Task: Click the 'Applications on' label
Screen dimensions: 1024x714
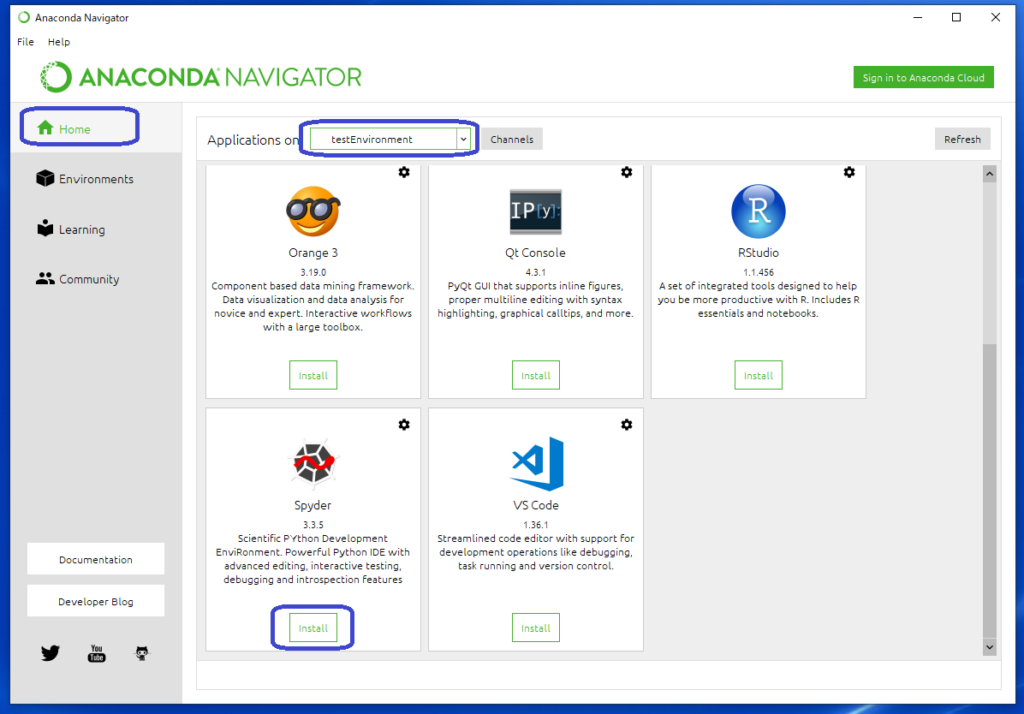Action: (x=253, y=140)
